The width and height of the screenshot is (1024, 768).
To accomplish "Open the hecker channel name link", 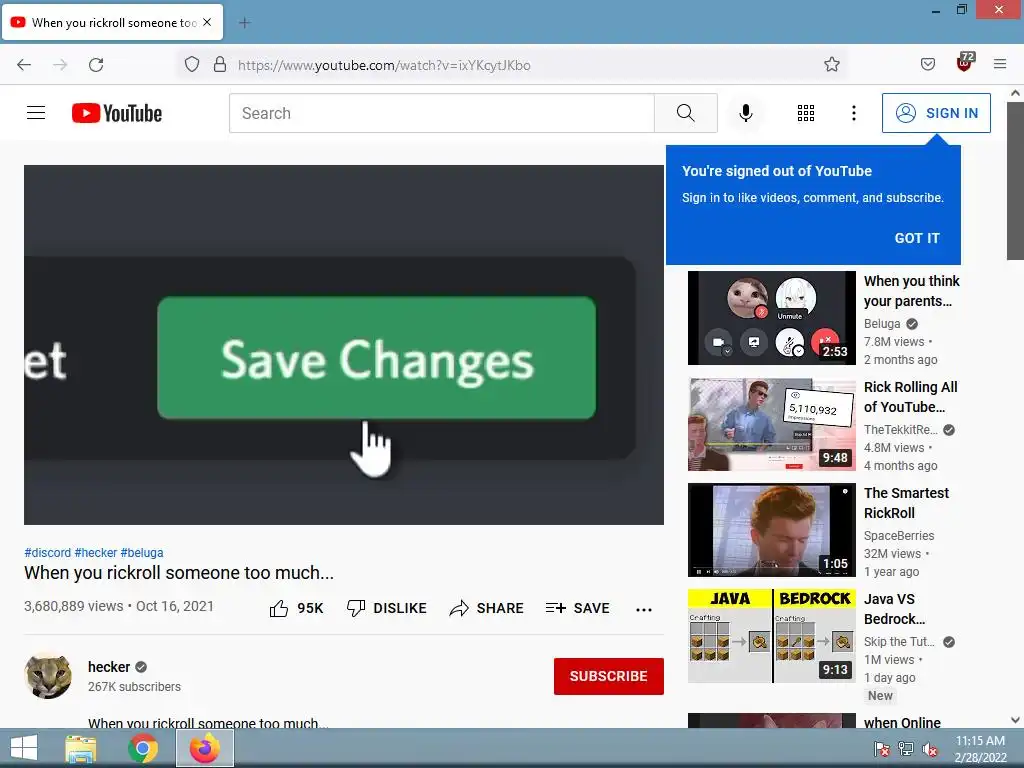I will click(x=109, y=667).
